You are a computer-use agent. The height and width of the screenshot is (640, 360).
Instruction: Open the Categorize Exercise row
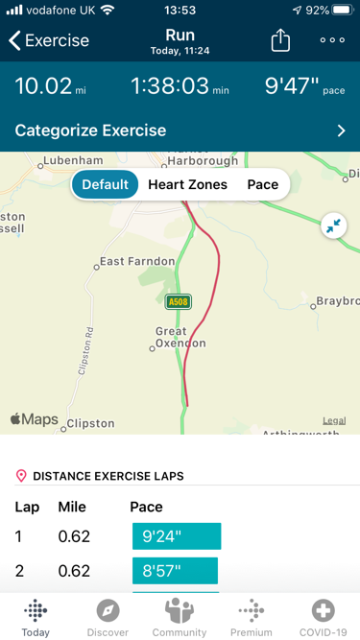pos(180,131)
